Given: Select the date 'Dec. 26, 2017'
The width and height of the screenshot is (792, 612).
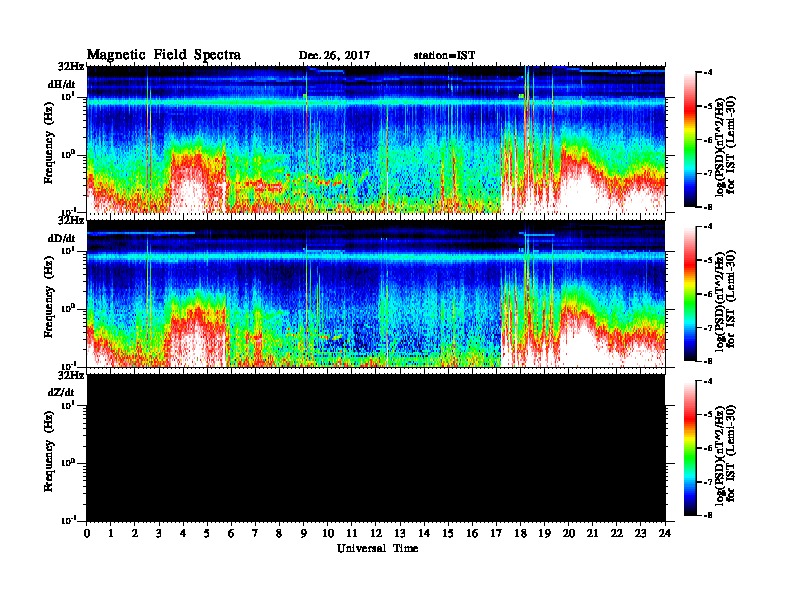Looking at the screenshot, I should click(334, 56).
